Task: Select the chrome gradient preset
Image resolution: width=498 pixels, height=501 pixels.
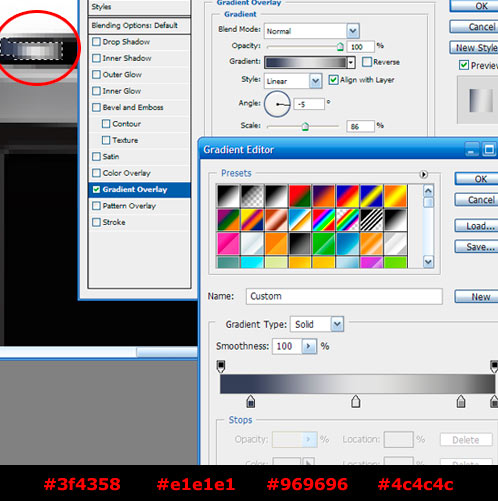Action: click(x=300, y=220)
